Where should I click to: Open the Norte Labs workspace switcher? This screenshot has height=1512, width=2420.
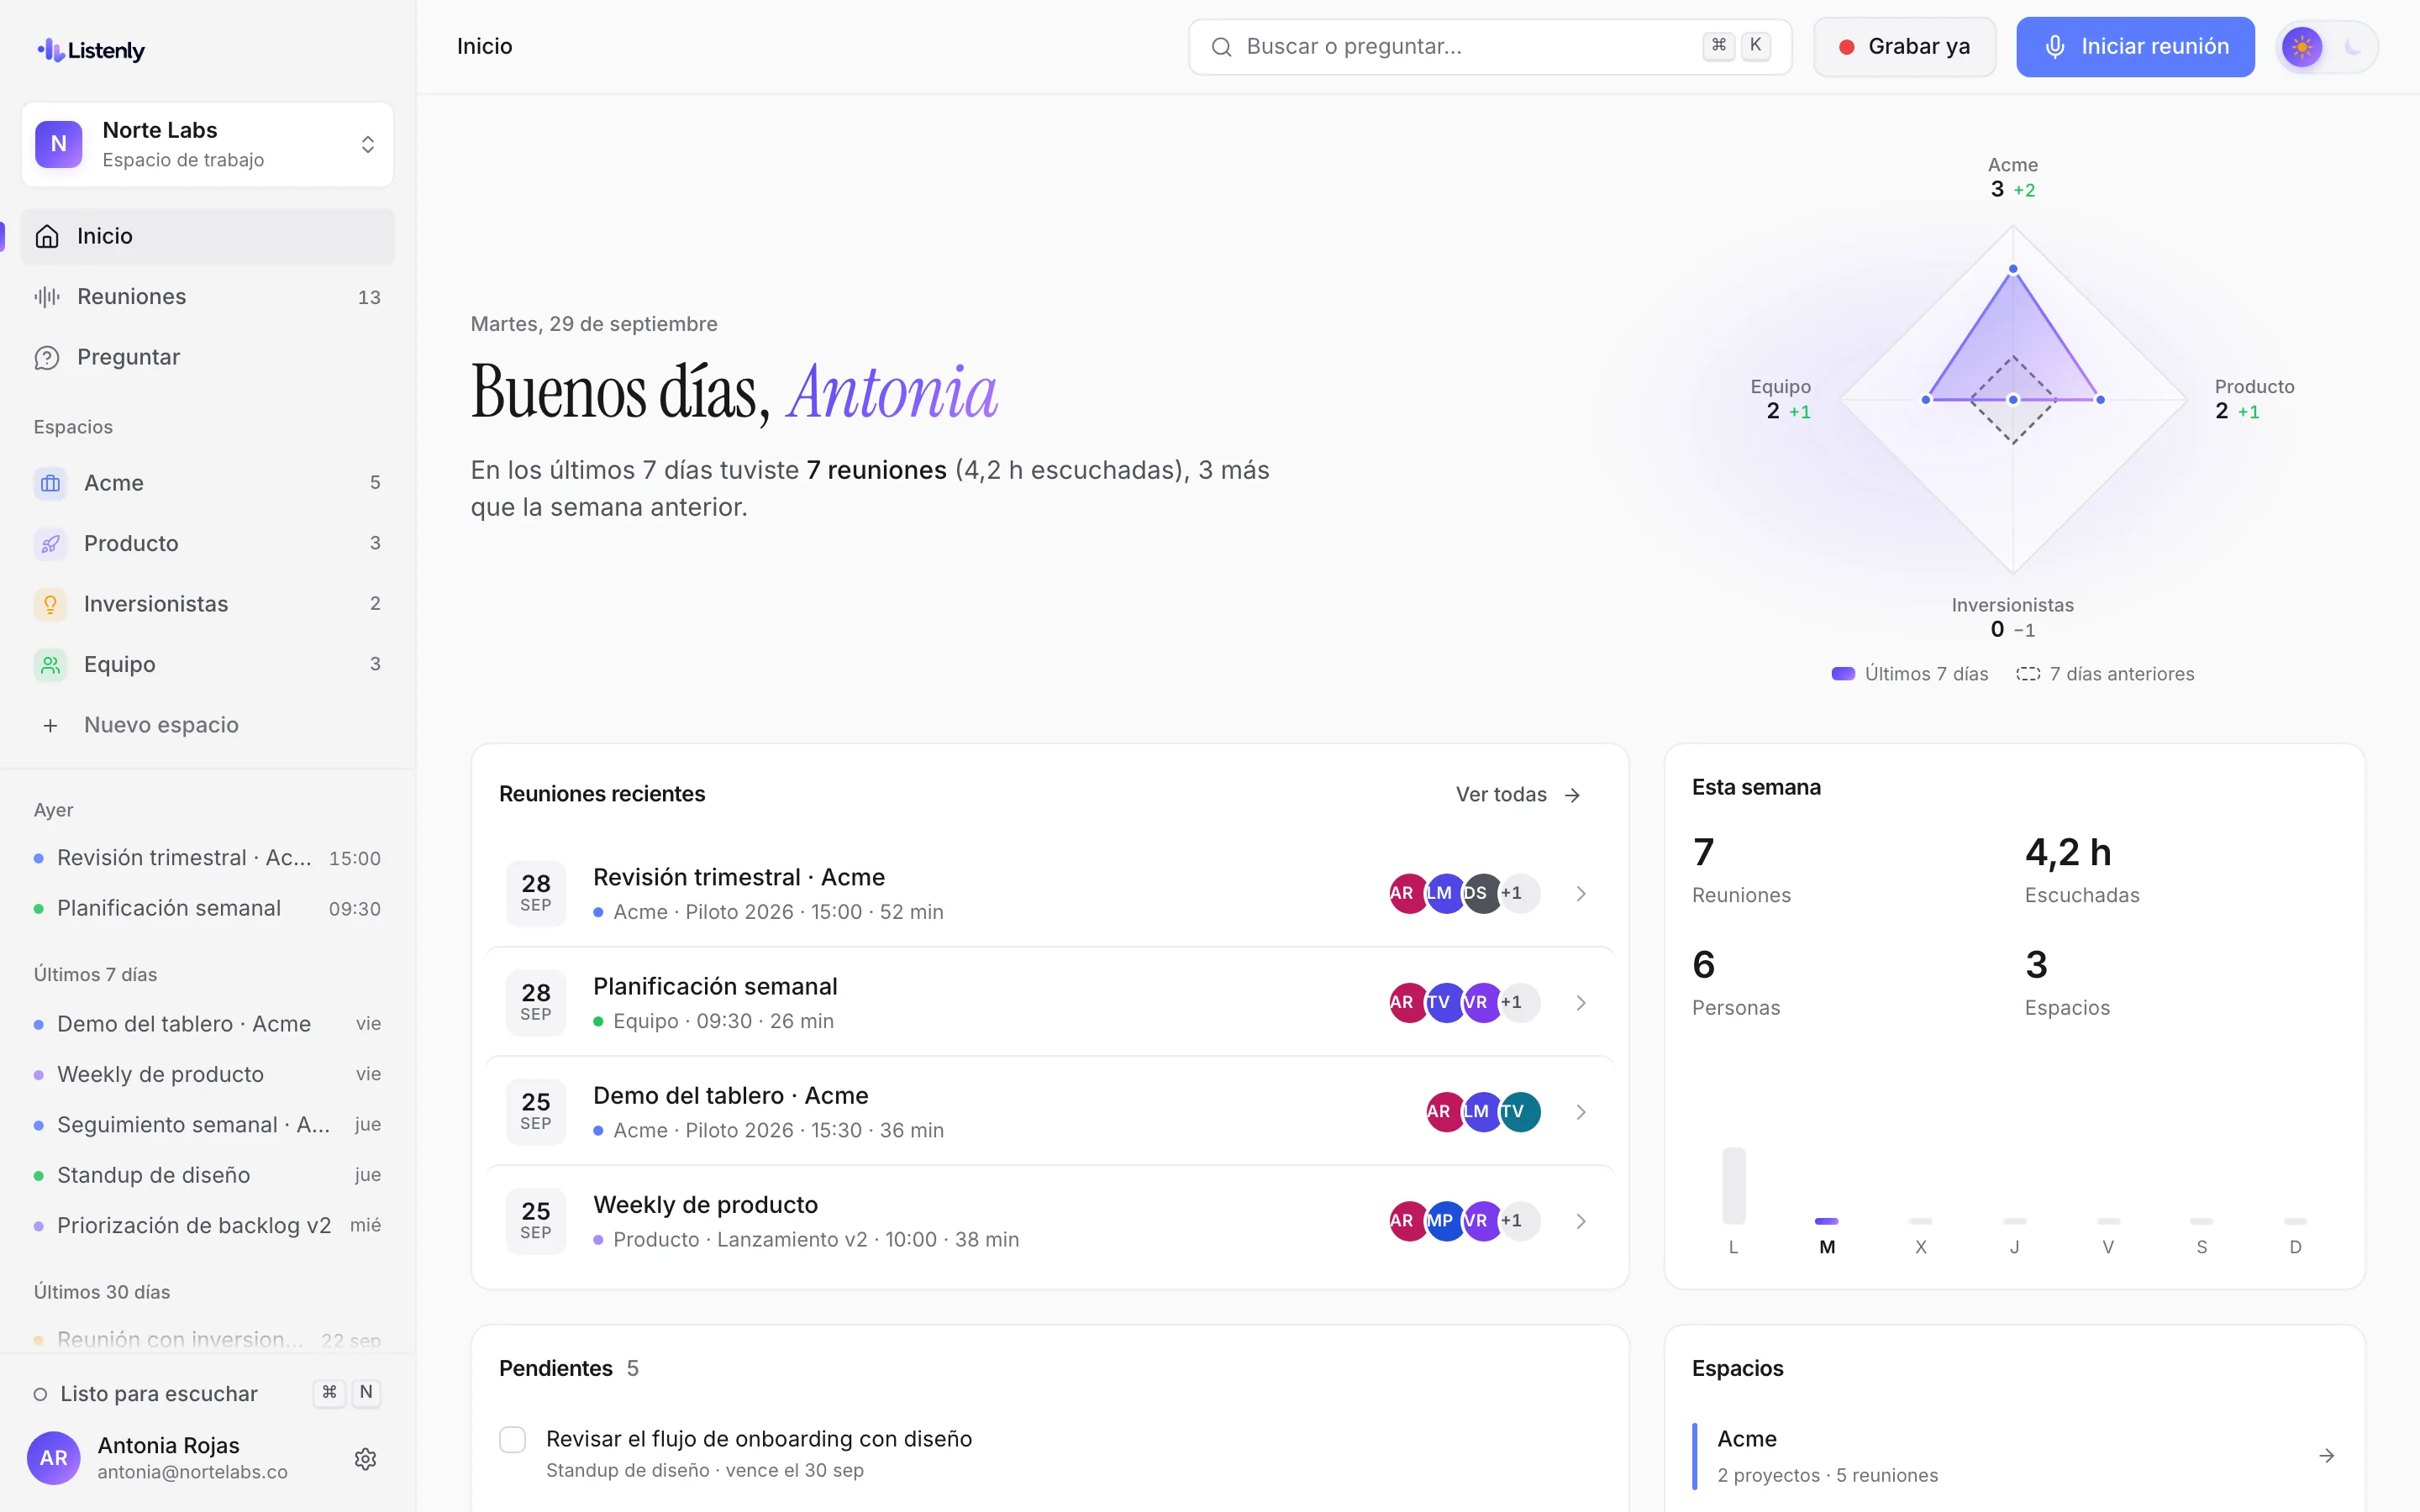coord(207,144)
